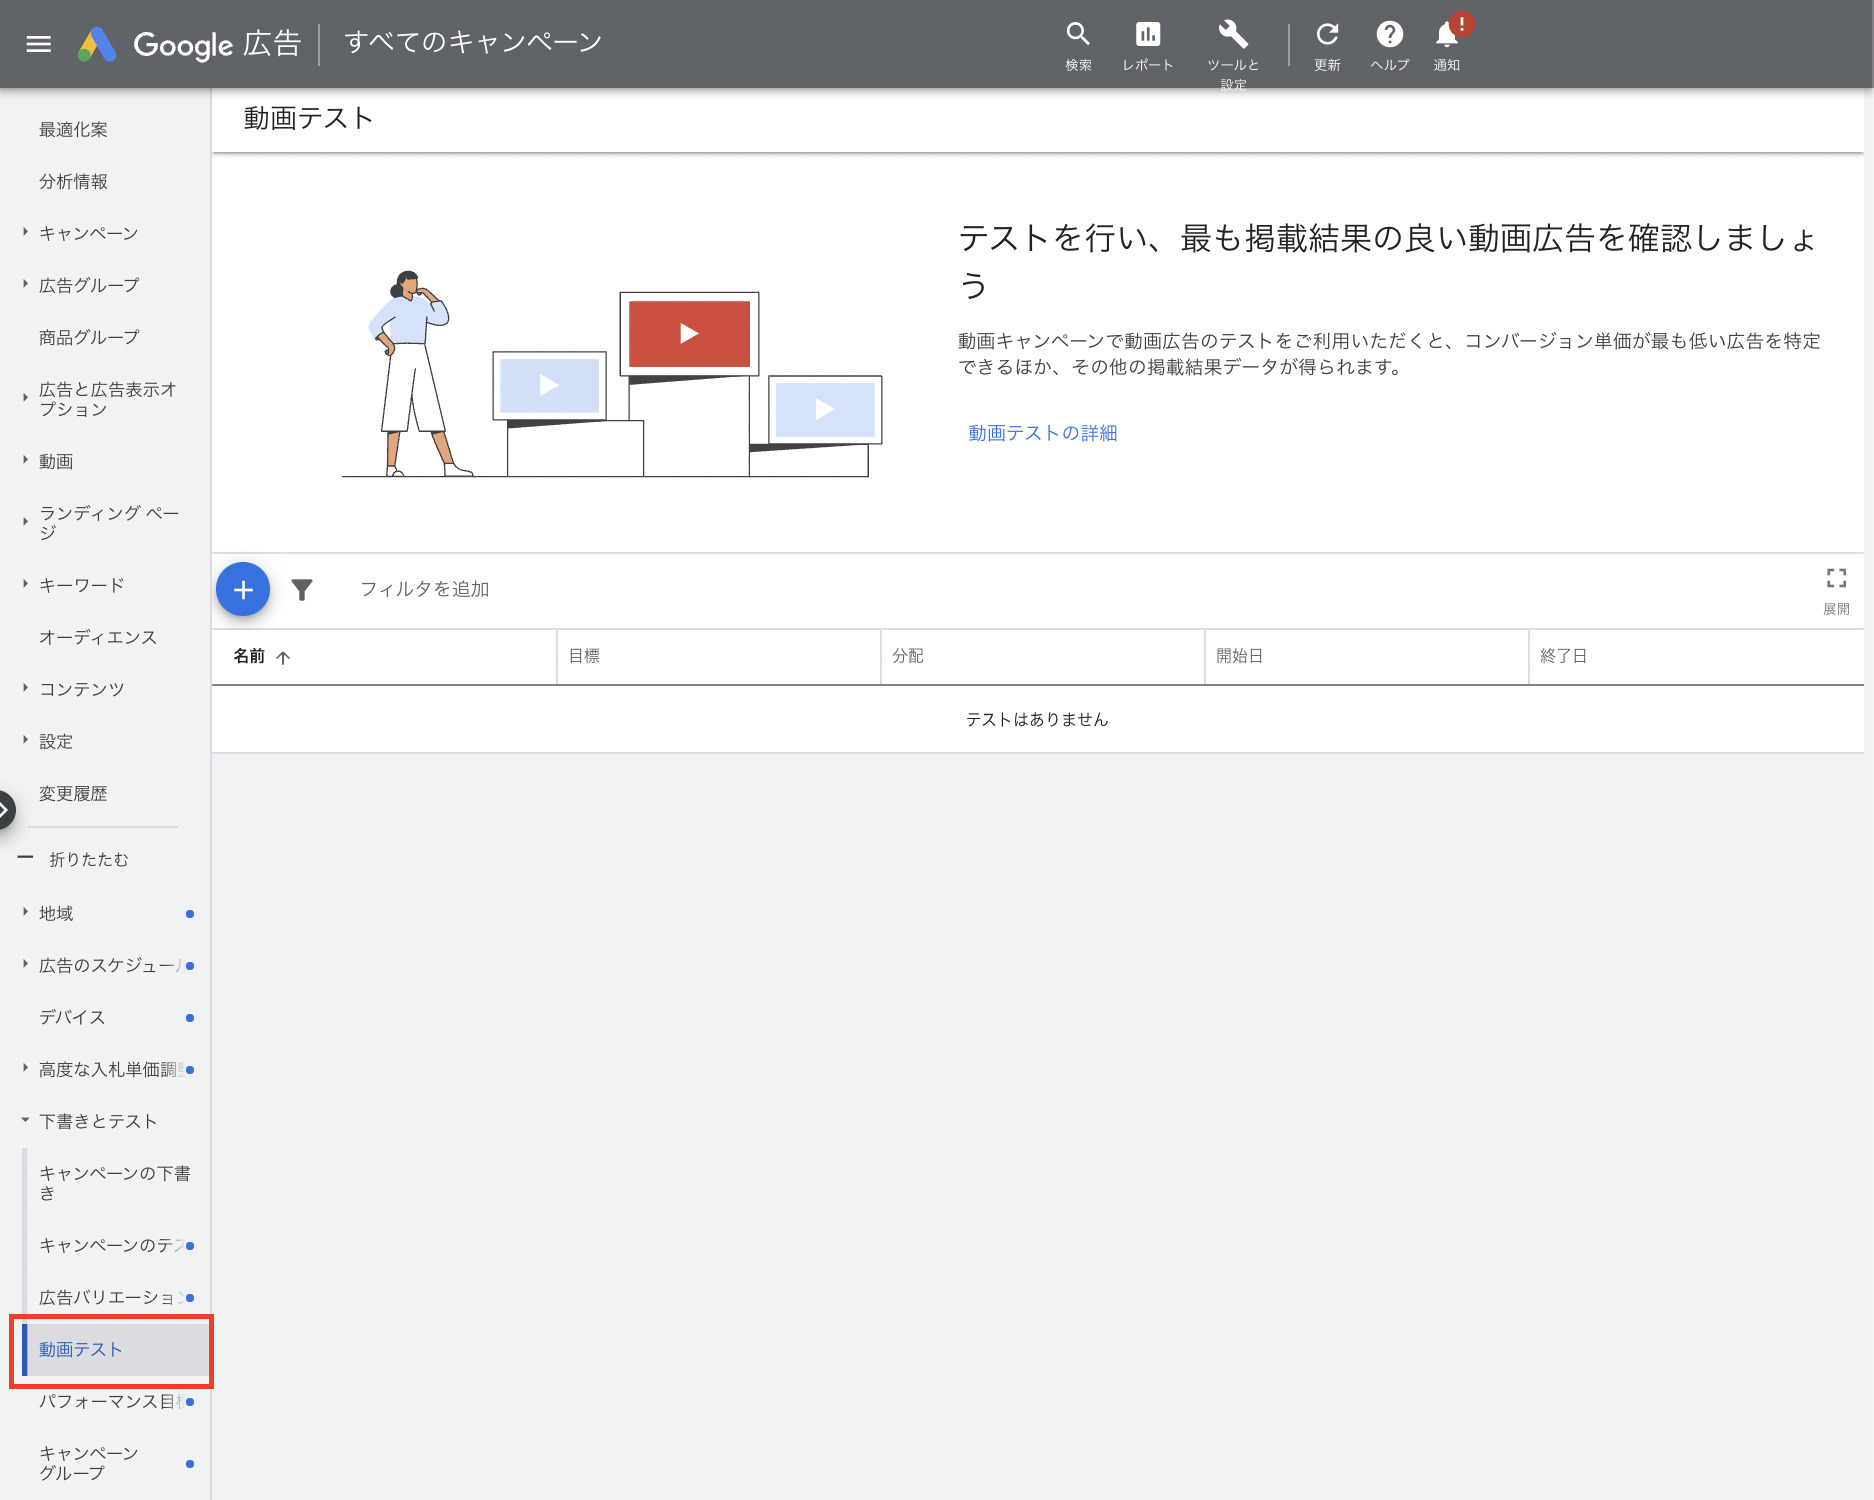This screenshot has height=1500, width=1874.
Task: Click the search magnifier icon
Action: [x=1077, y=36]
